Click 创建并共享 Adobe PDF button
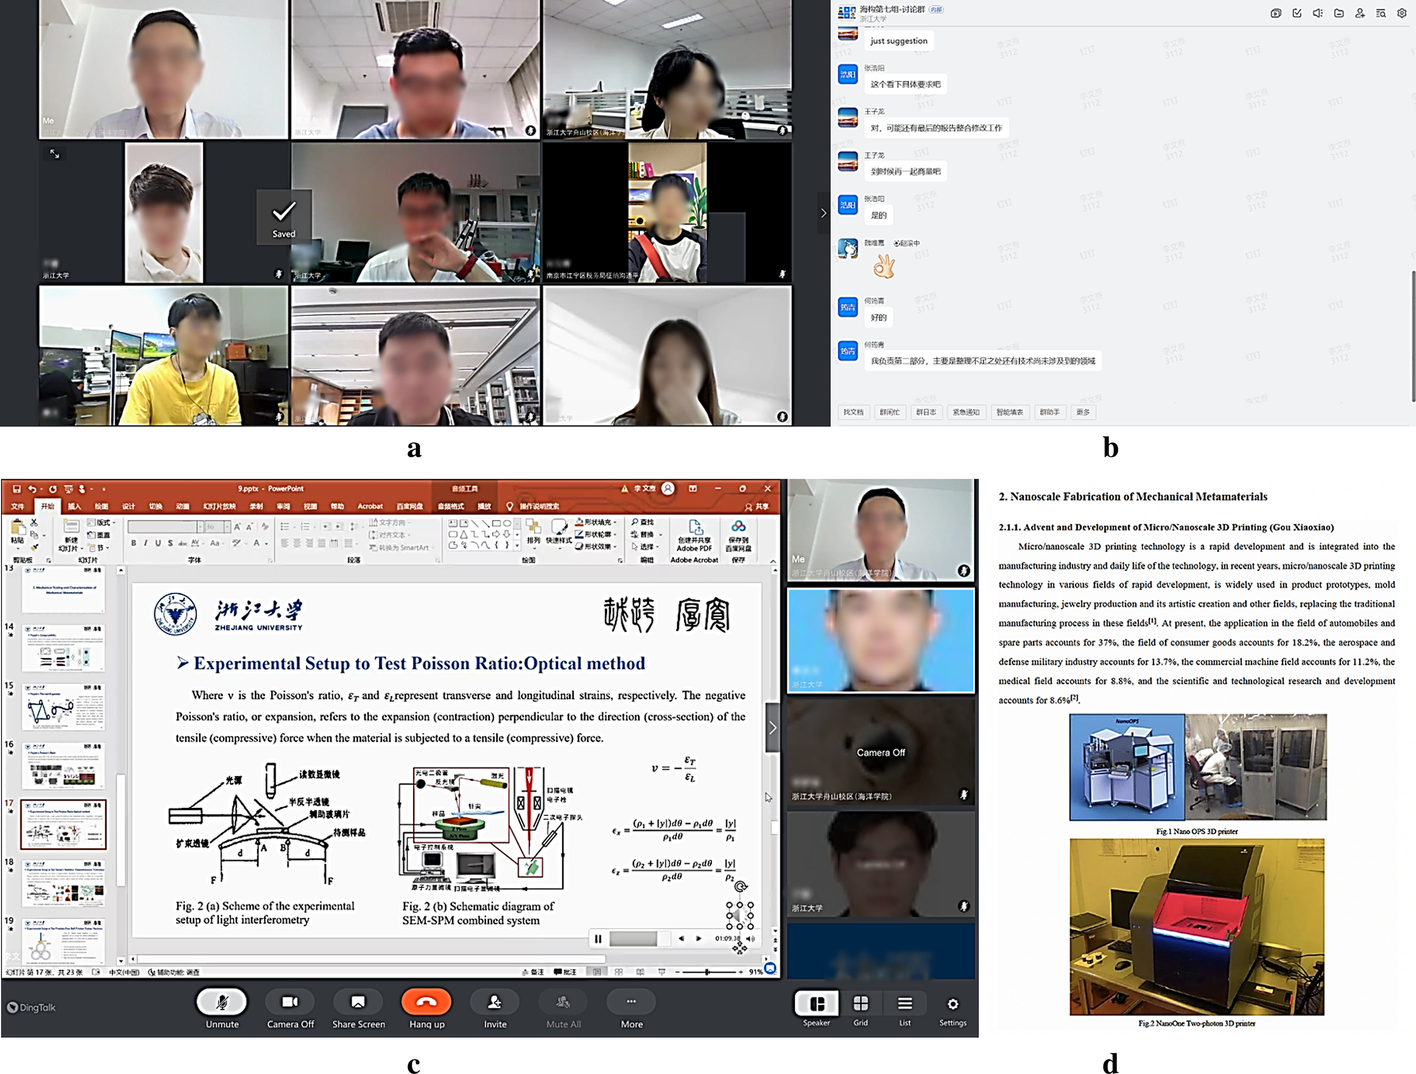This screenshot has width=1416, height=1074. point(694,536)
